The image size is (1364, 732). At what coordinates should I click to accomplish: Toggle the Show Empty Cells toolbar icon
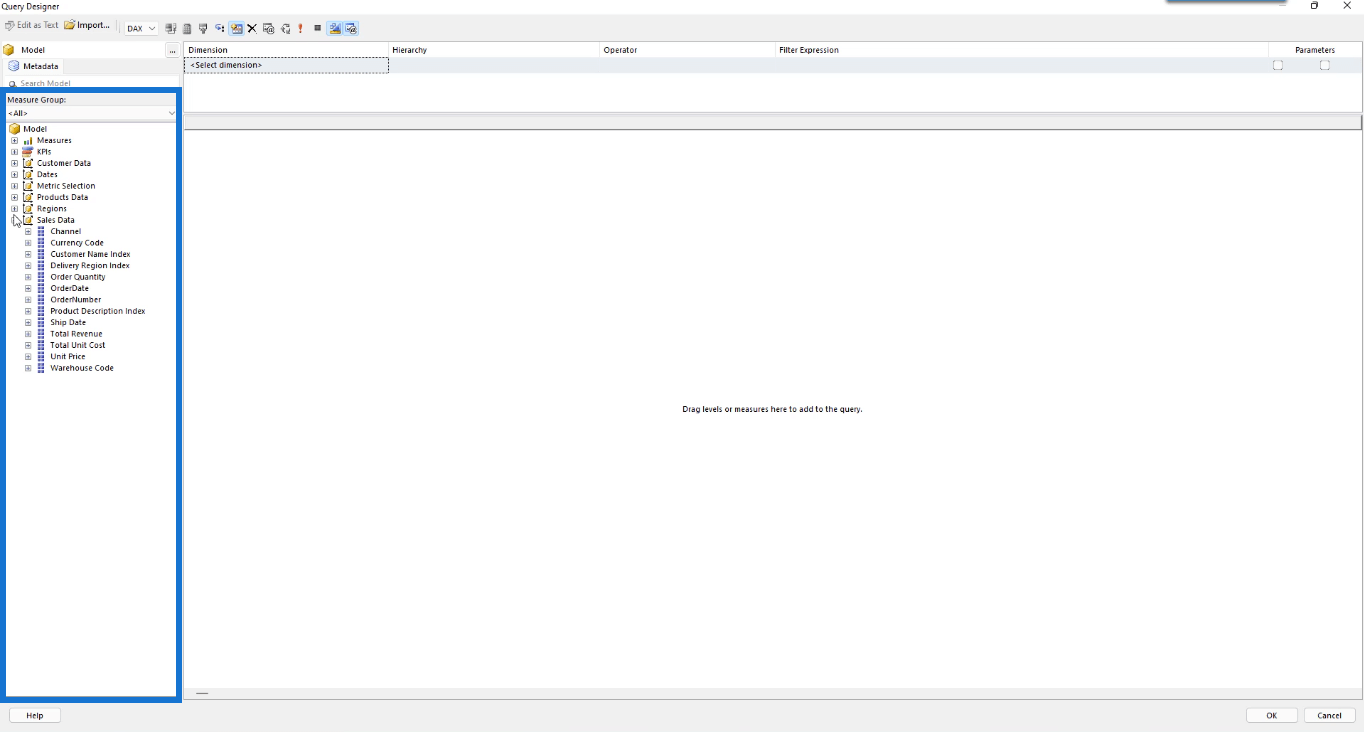tap(203, 28)
